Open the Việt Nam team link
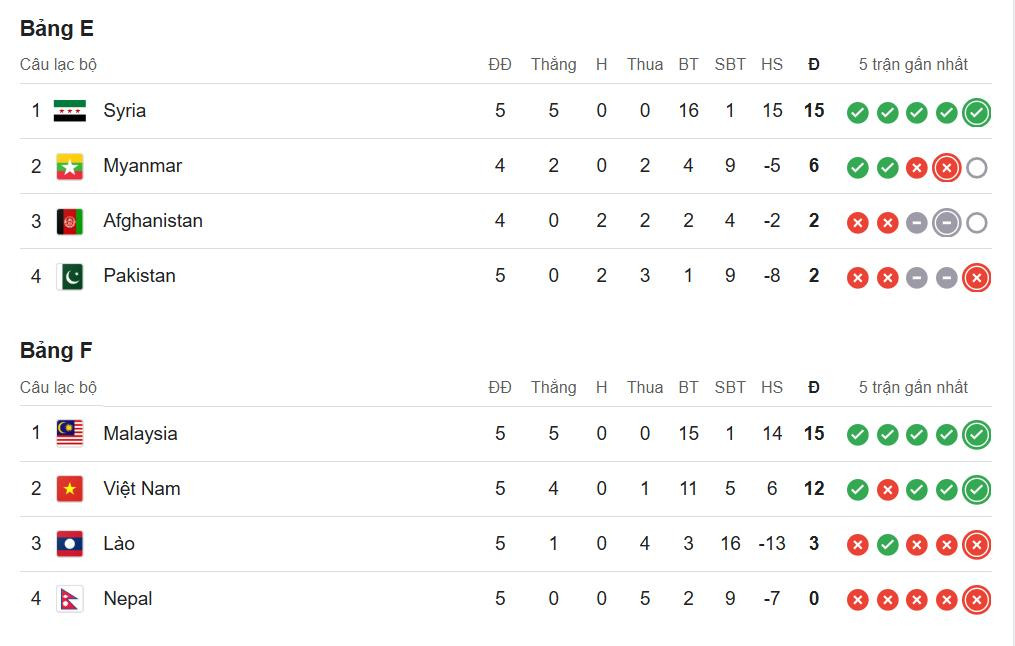1015x646 pixels. point(142,489)
